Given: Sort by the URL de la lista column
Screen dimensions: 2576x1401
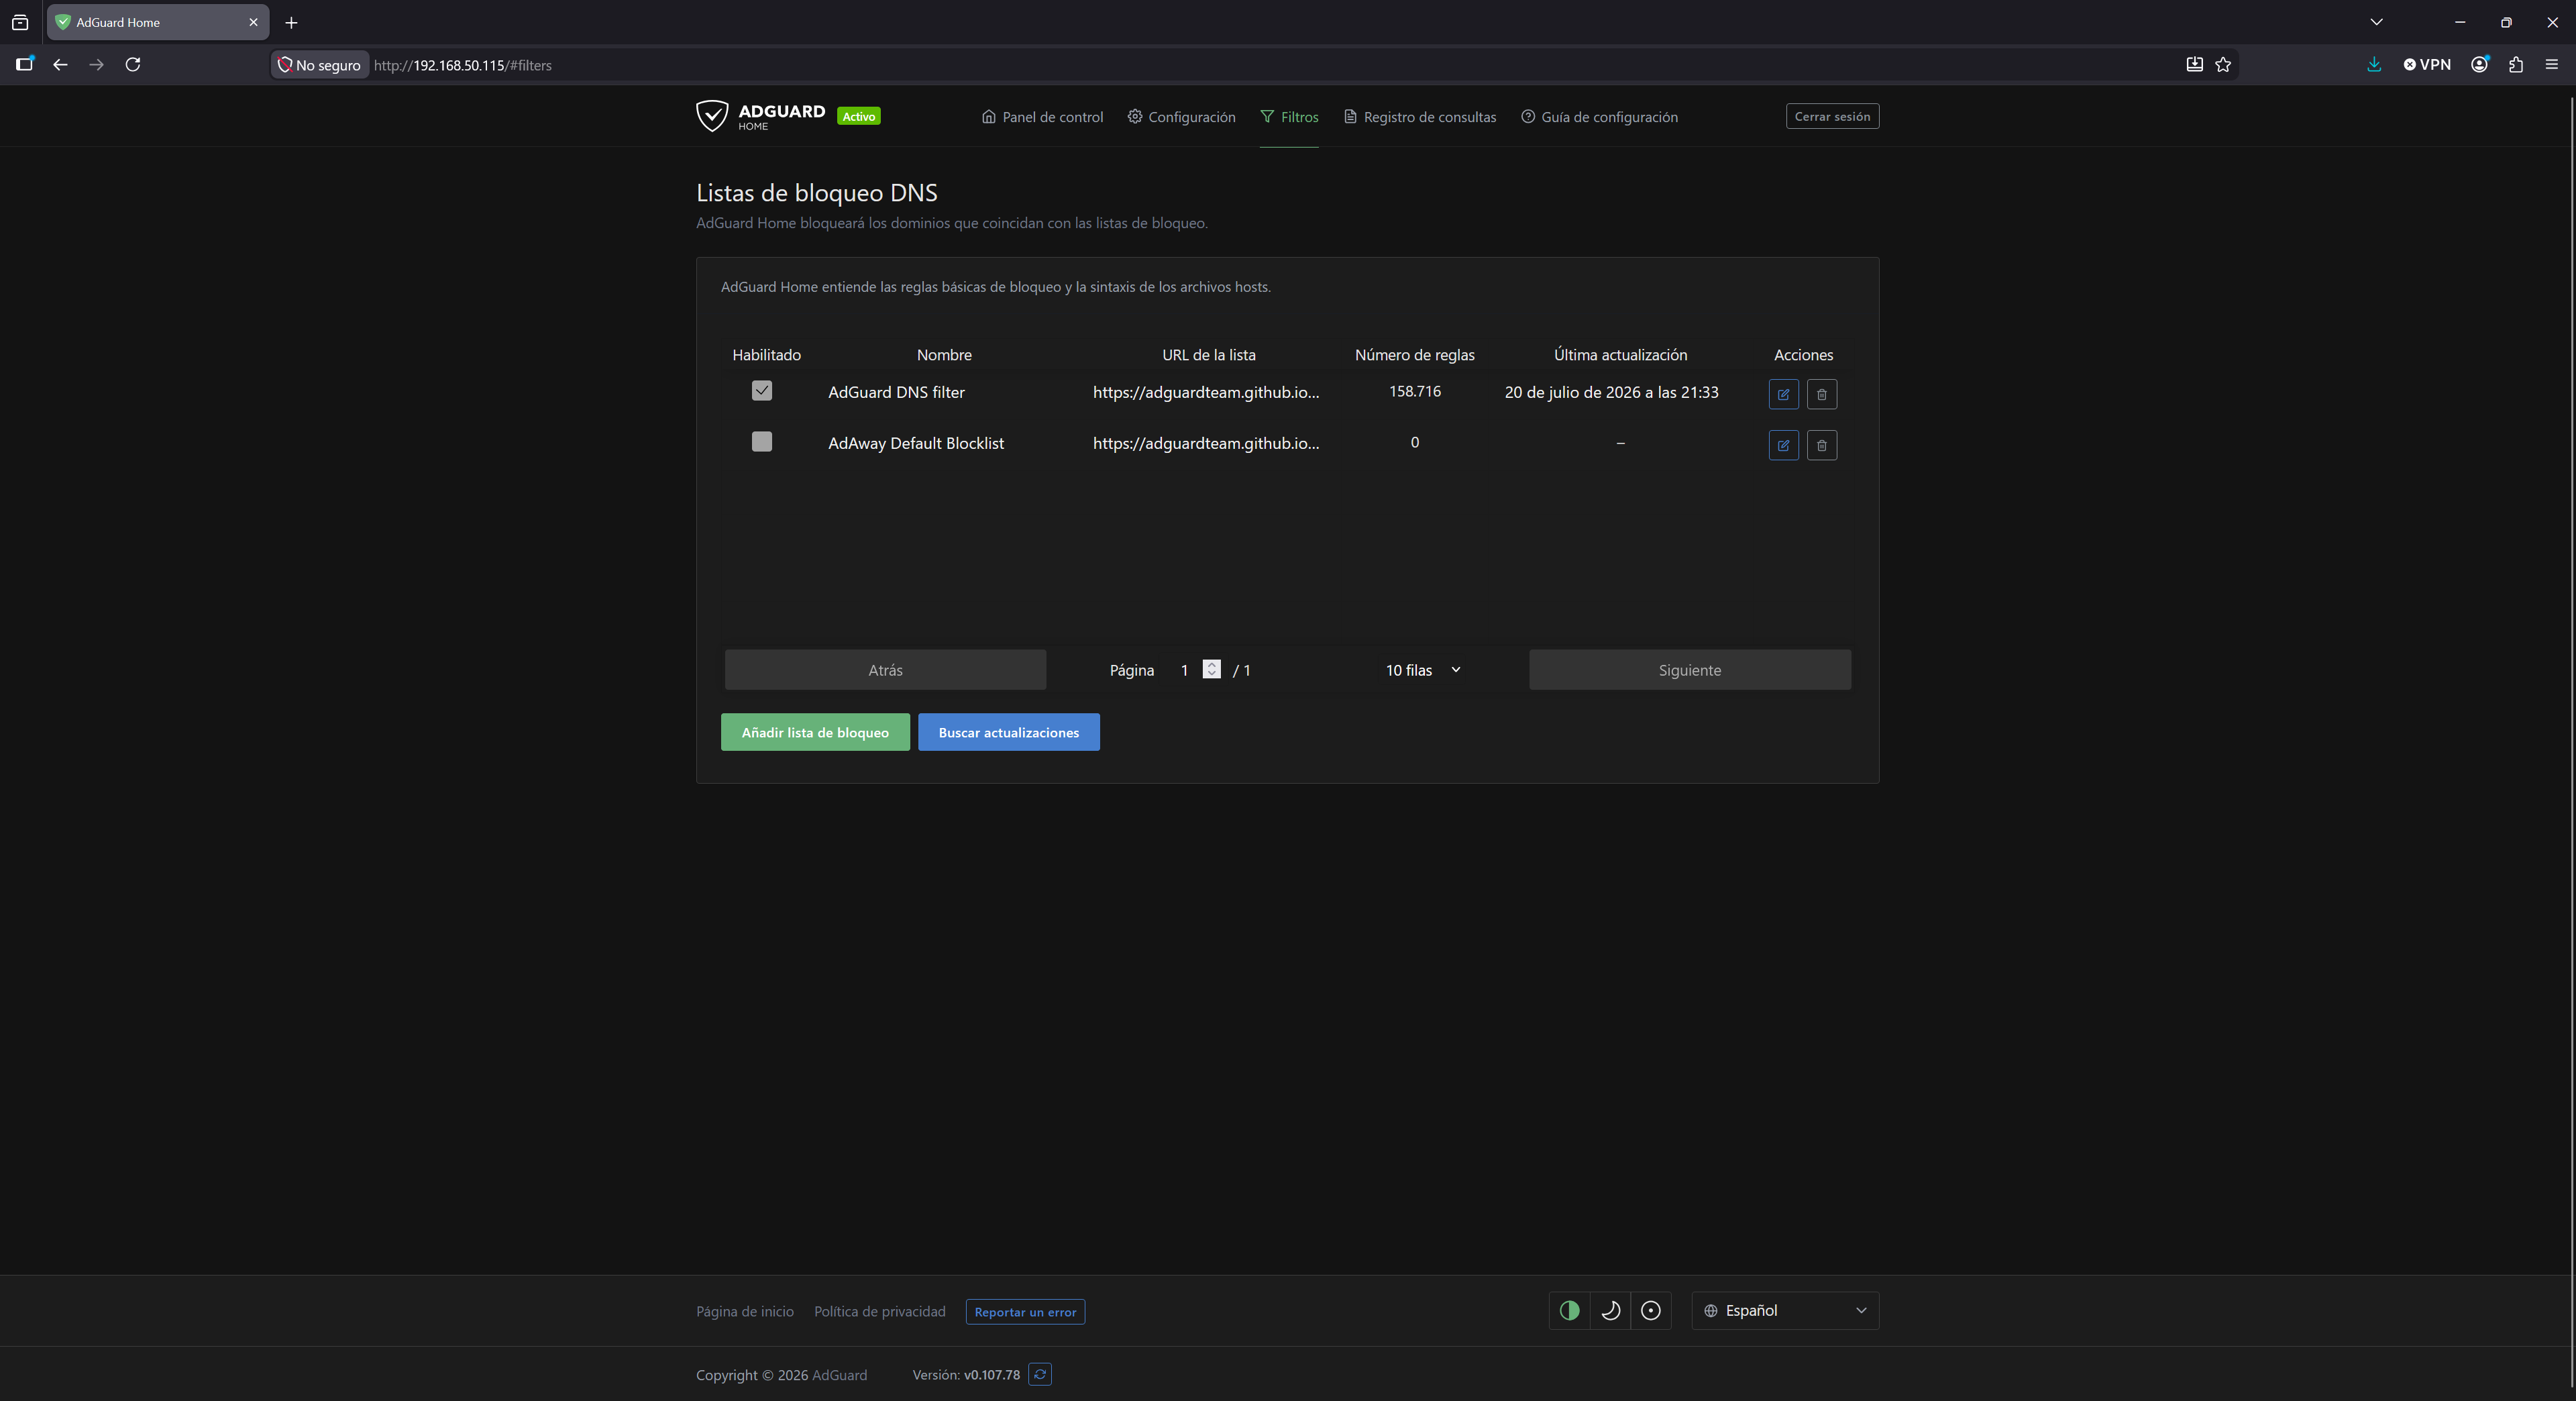Looking at the screenshot, I should click(x=1208, y=355).
